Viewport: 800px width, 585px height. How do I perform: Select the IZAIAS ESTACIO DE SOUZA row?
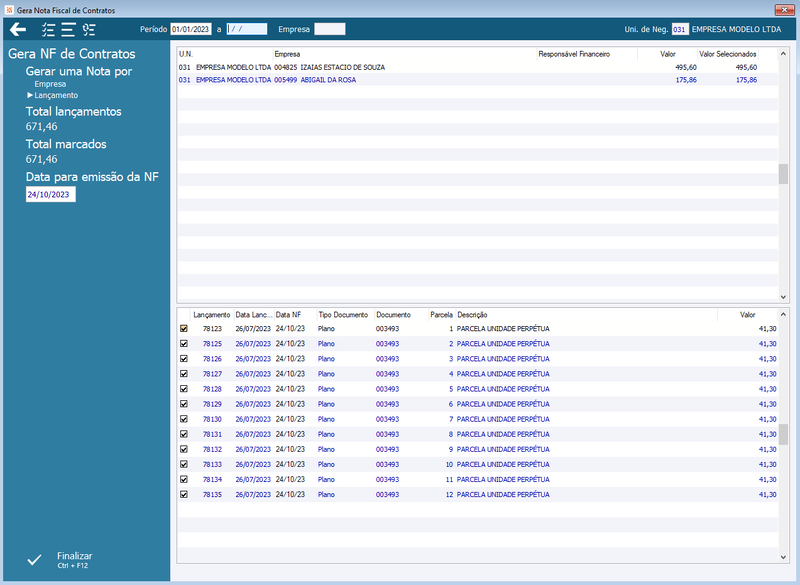pyautogui.click(x=478, y=67)
